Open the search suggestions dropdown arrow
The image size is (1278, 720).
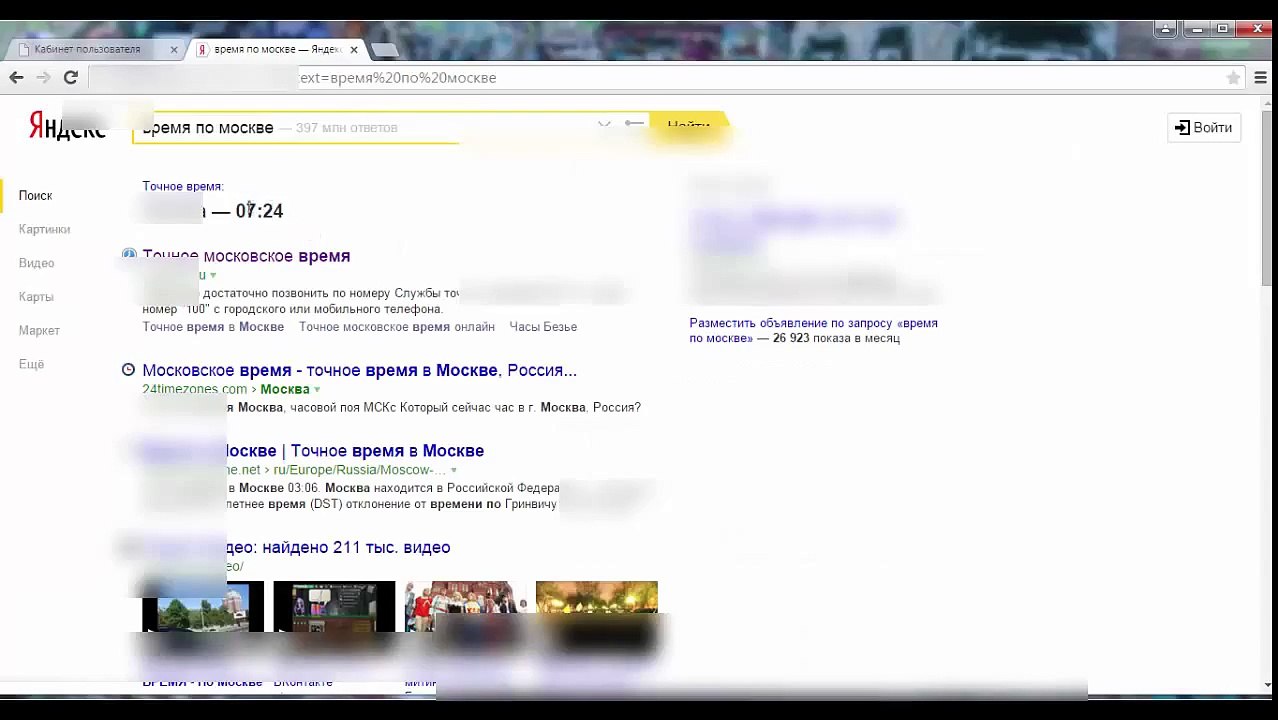click(604, 124)
